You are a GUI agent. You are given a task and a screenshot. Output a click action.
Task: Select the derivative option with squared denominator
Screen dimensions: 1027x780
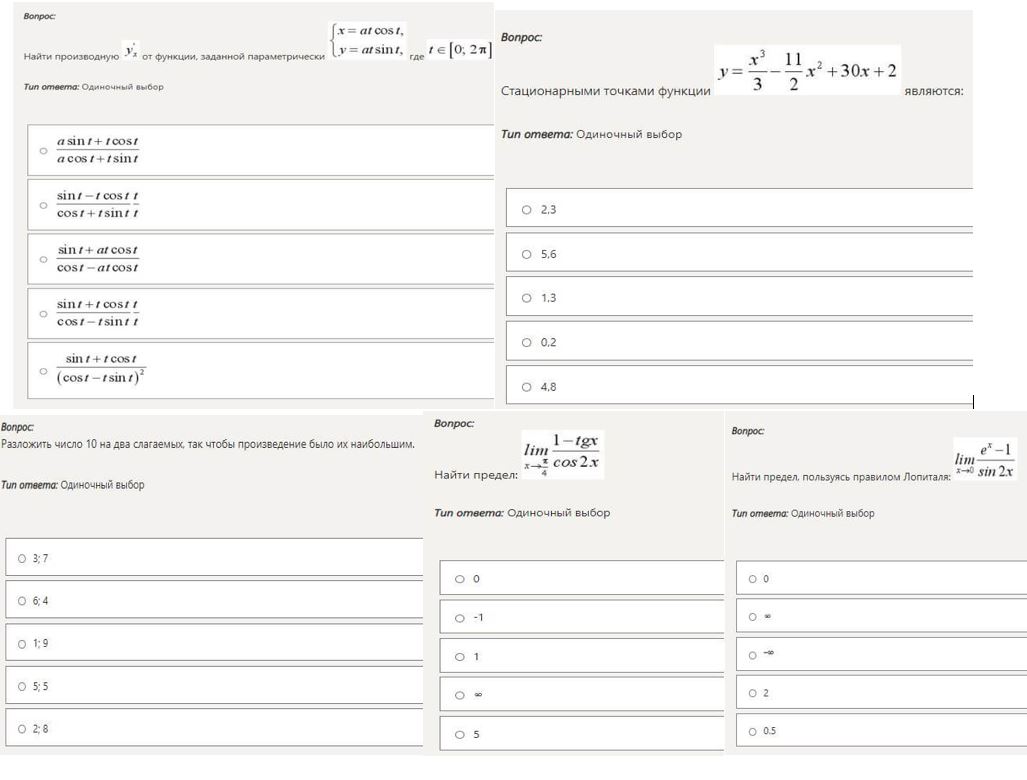(x=43, y=370)
